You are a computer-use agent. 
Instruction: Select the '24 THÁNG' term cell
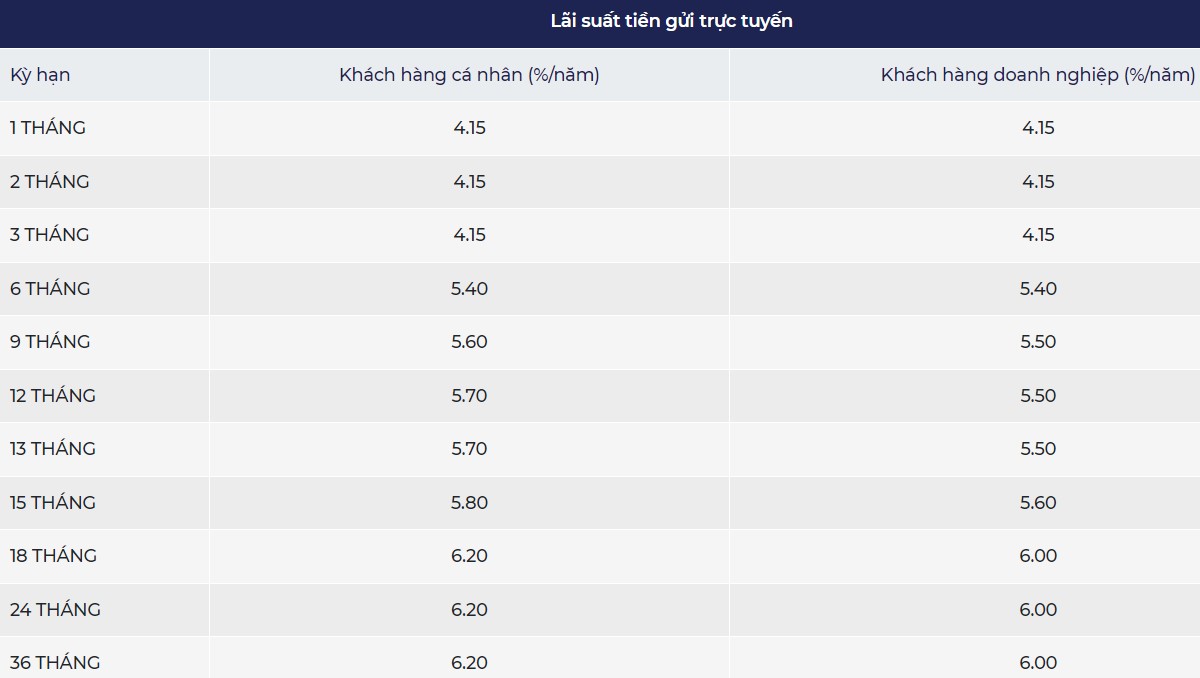(x=55, y=610)
